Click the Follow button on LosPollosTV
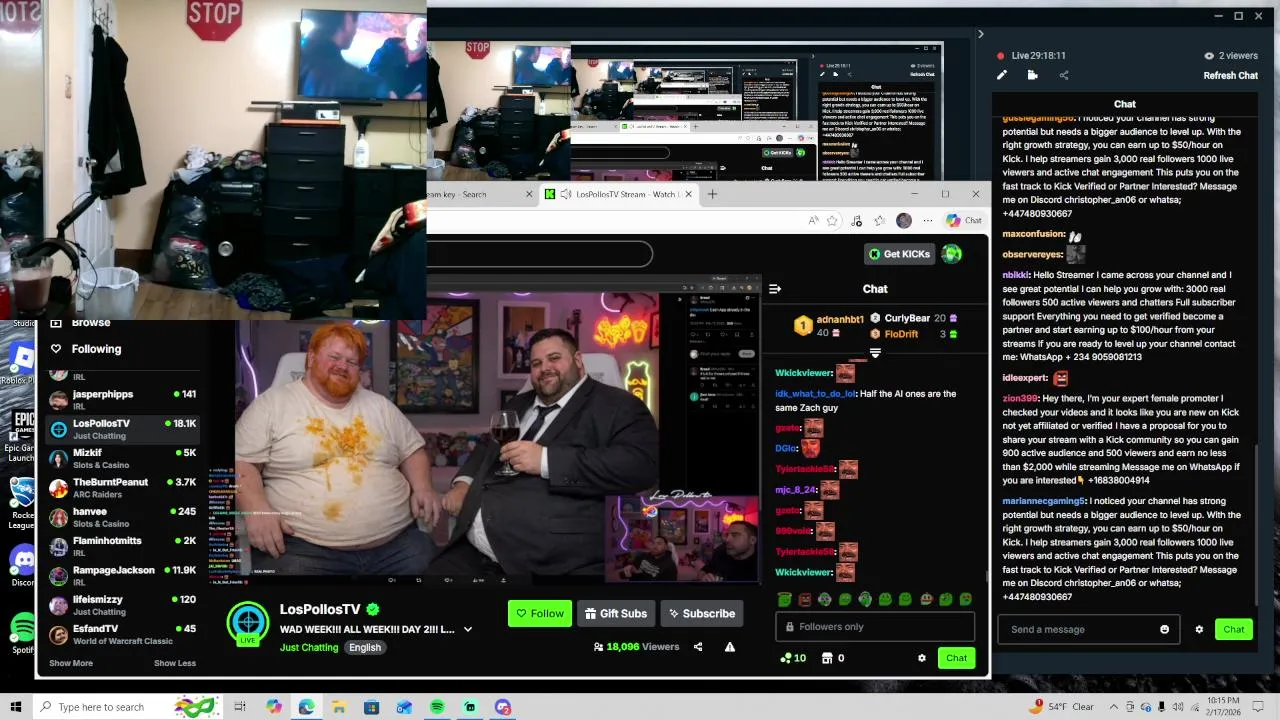Image resolution: width=1280 pixels, height=720 pixels. 540,613
